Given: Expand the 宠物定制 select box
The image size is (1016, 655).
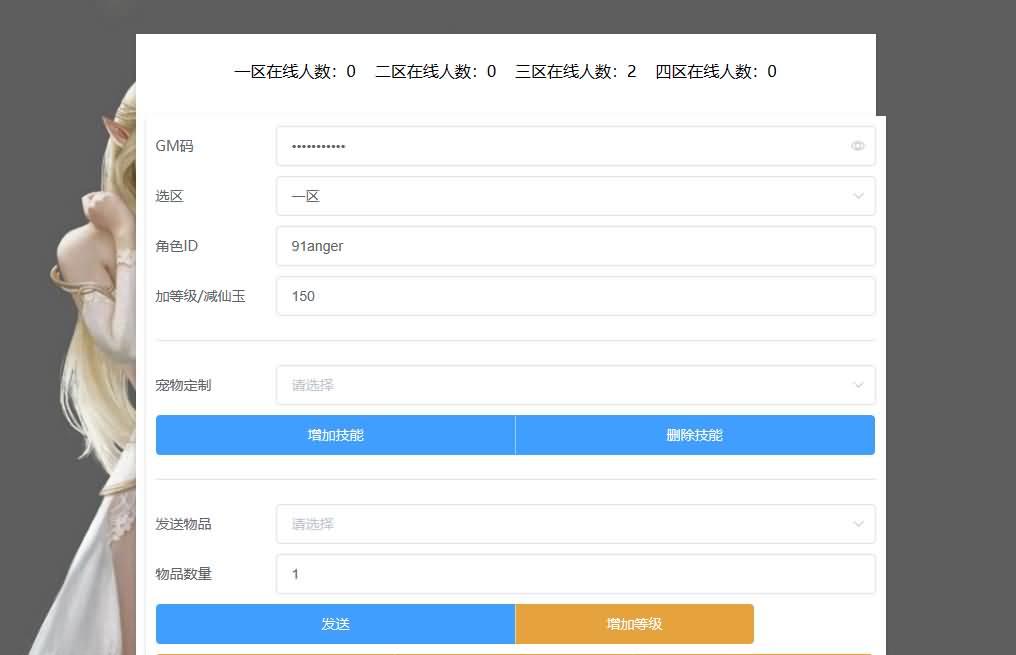Looking at the screenshot, I should pos(575,385).
